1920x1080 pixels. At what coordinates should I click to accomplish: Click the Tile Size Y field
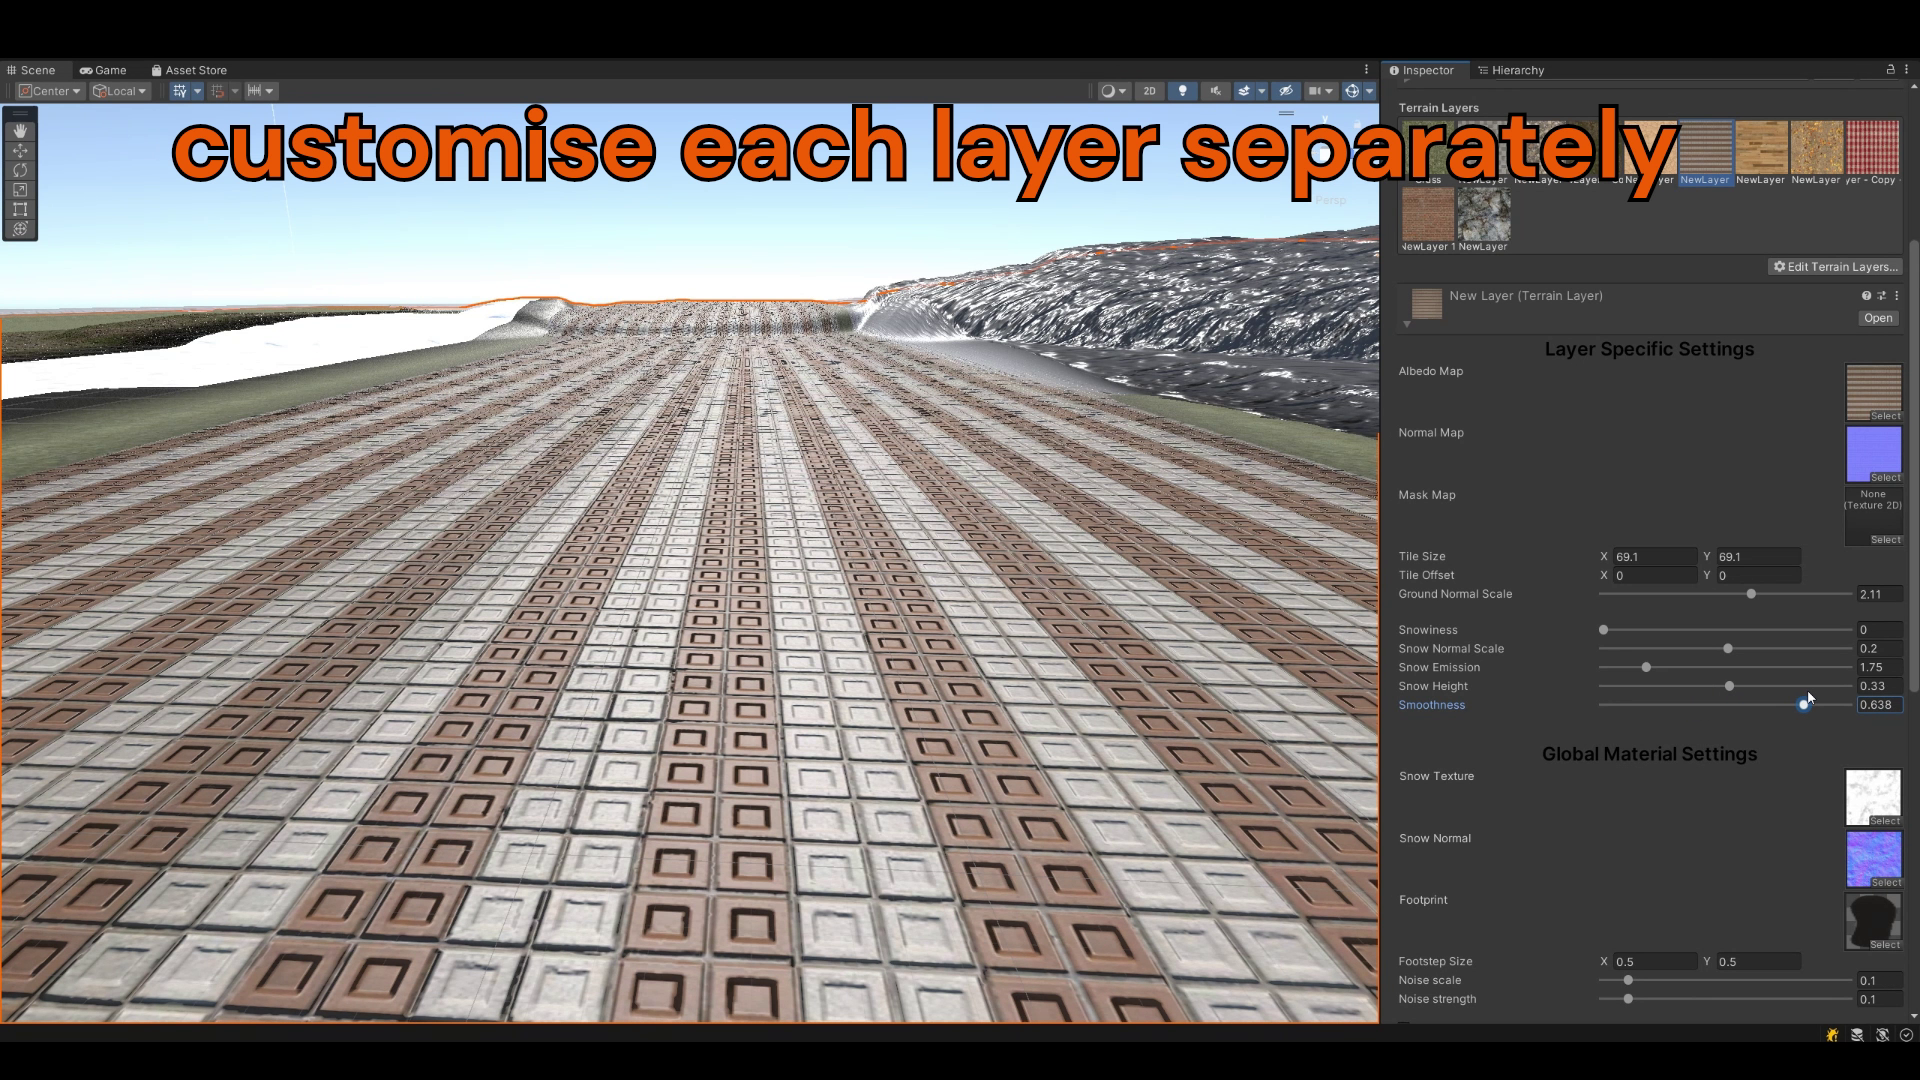click(1758, 557)
